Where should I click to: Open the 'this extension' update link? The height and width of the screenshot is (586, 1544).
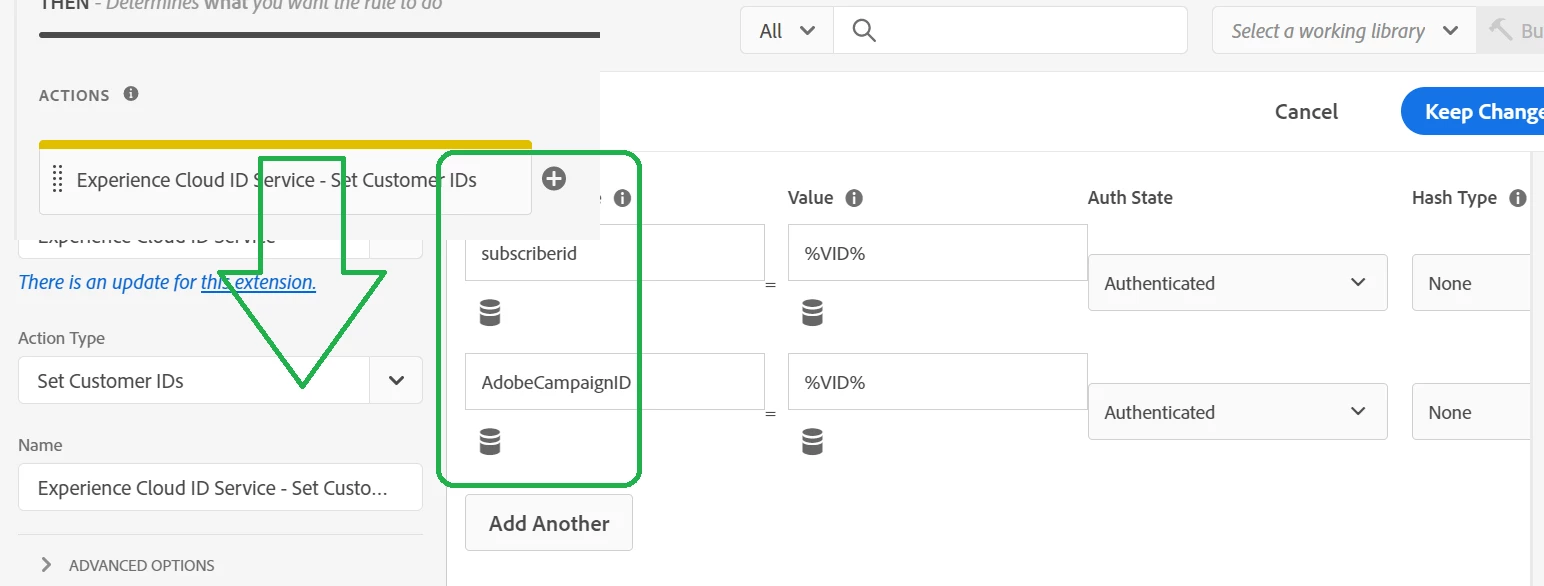tap(258, 282)
